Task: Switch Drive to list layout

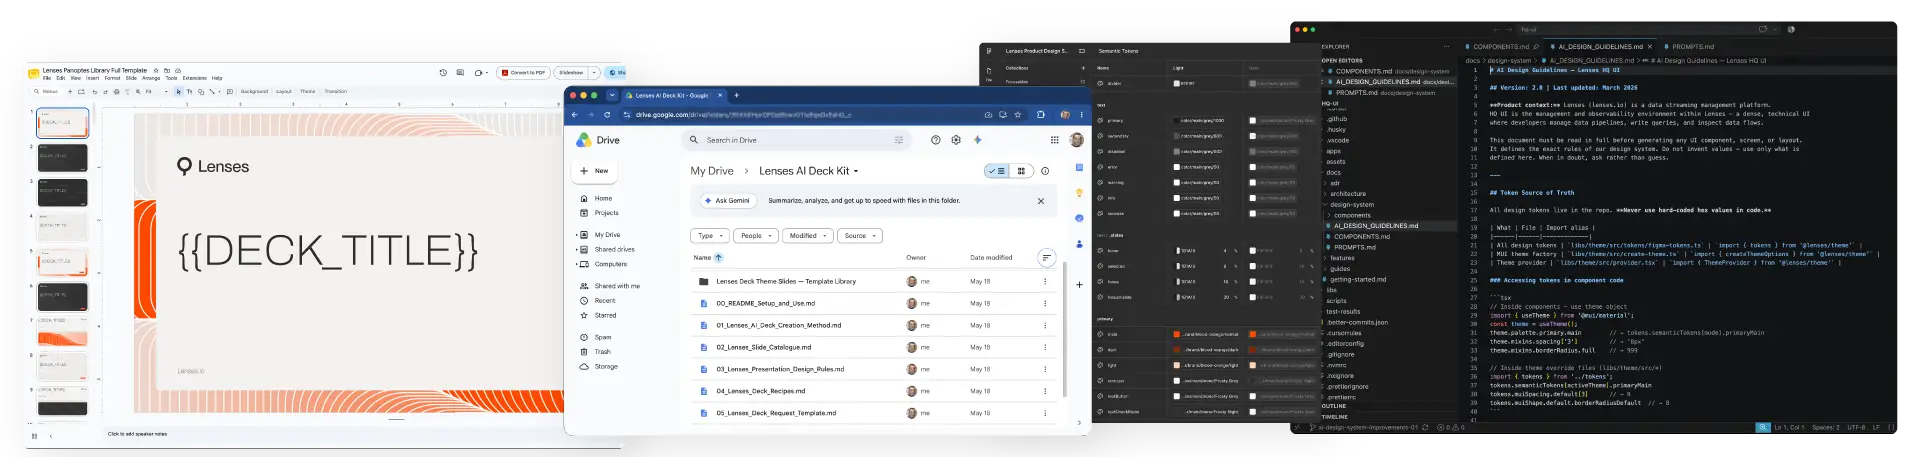Action: [997, 171]
